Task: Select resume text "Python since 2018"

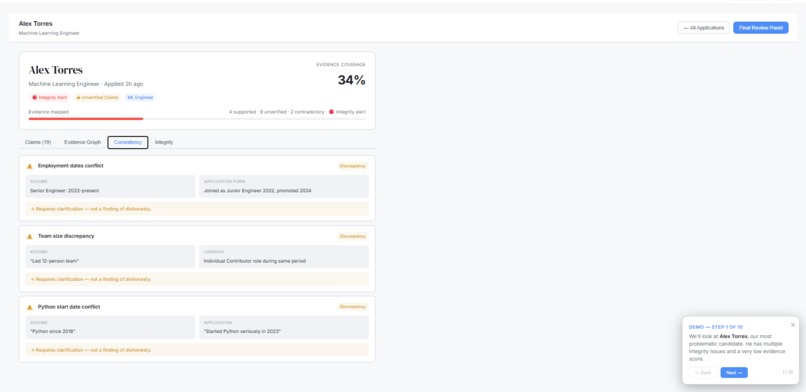Action: coord(53,331)
